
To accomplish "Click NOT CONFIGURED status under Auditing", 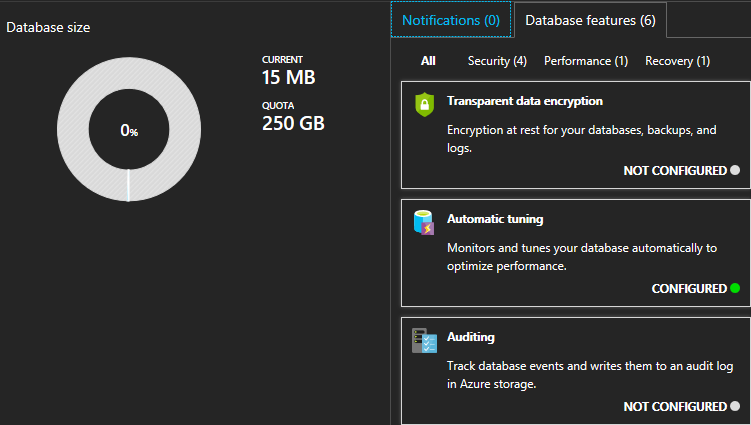I will click(x=675, y=407).
